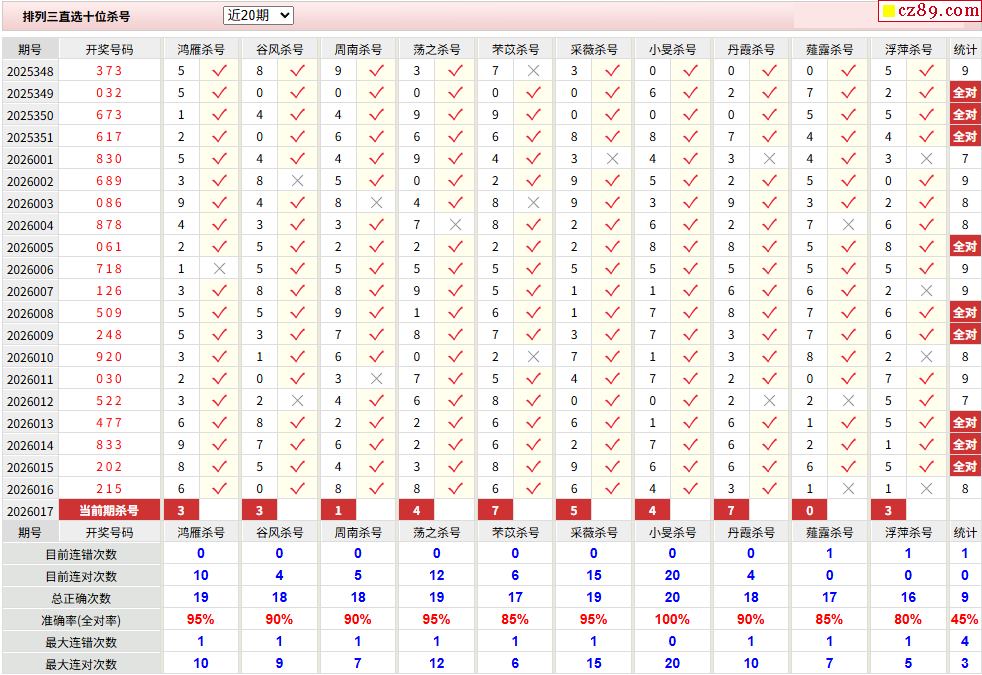This screenshot has height=675, width=982.
Task: Select the 采薇杀号 cross mark for 2026001
Action: point(612,159)
